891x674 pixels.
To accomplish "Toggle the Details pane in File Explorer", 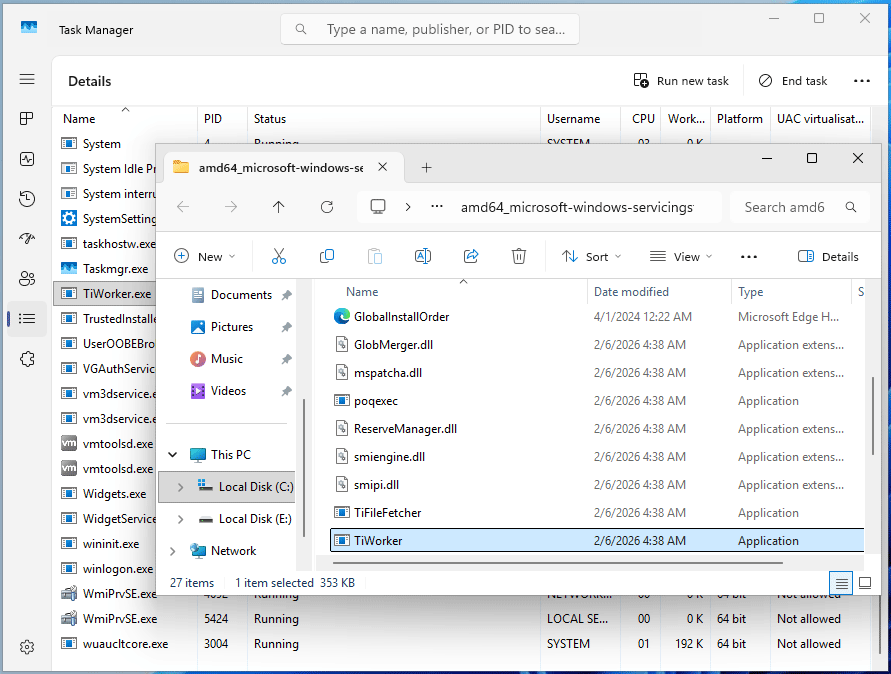I will click(828, 256).
